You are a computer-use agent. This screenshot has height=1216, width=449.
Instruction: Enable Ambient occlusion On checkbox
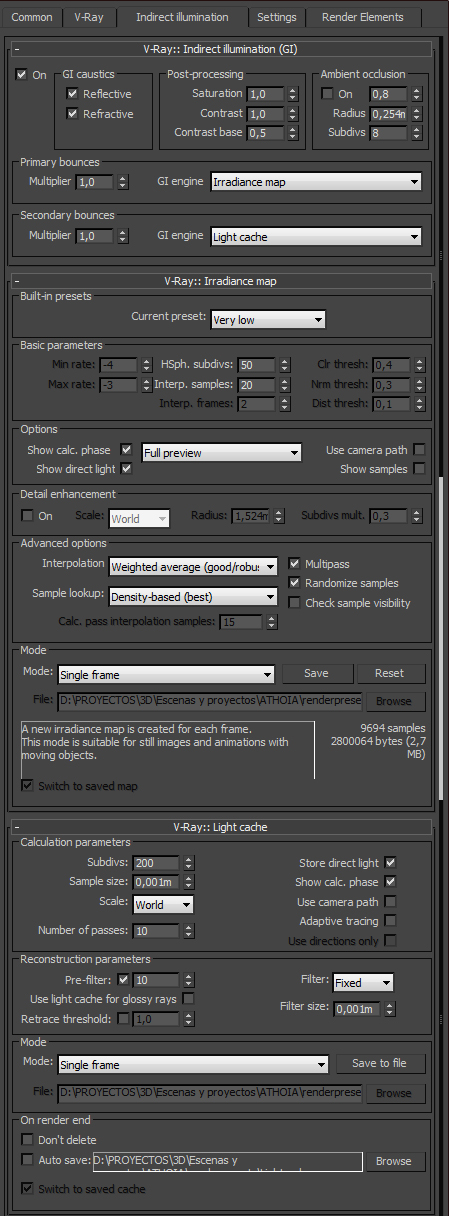[327, 94]
